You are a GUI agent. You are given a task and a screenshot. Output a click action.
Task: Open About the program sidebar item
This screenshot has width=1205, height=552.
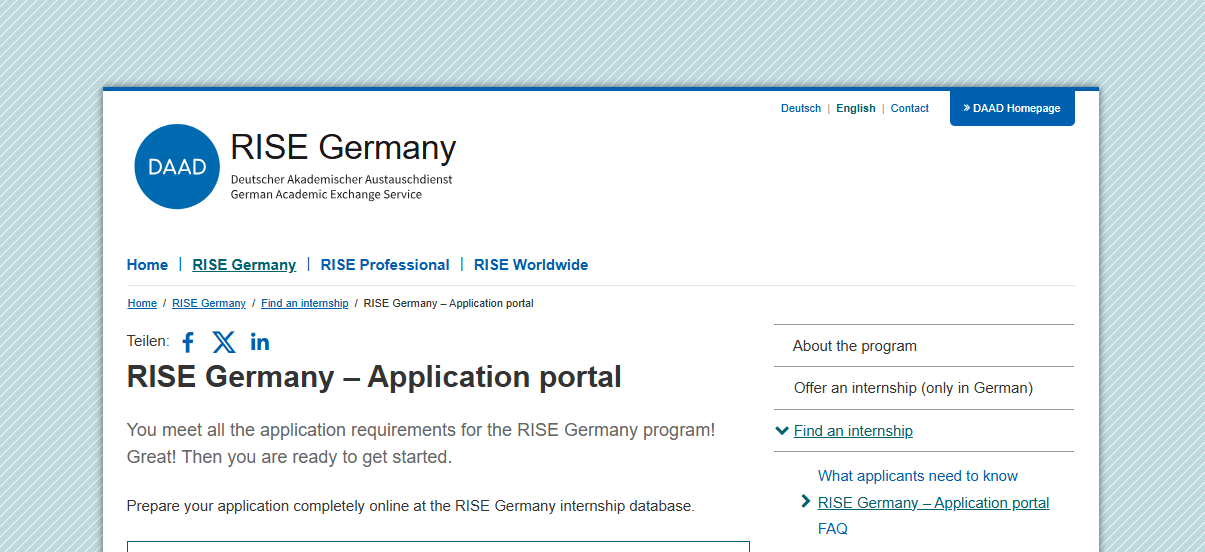(855, 346)
